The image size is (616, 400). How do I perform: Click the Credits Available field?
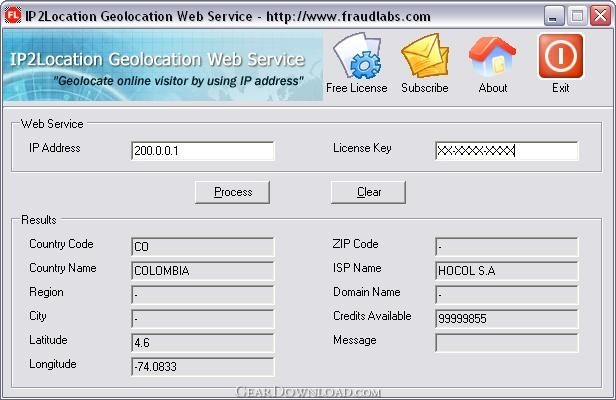click(507, 319)
